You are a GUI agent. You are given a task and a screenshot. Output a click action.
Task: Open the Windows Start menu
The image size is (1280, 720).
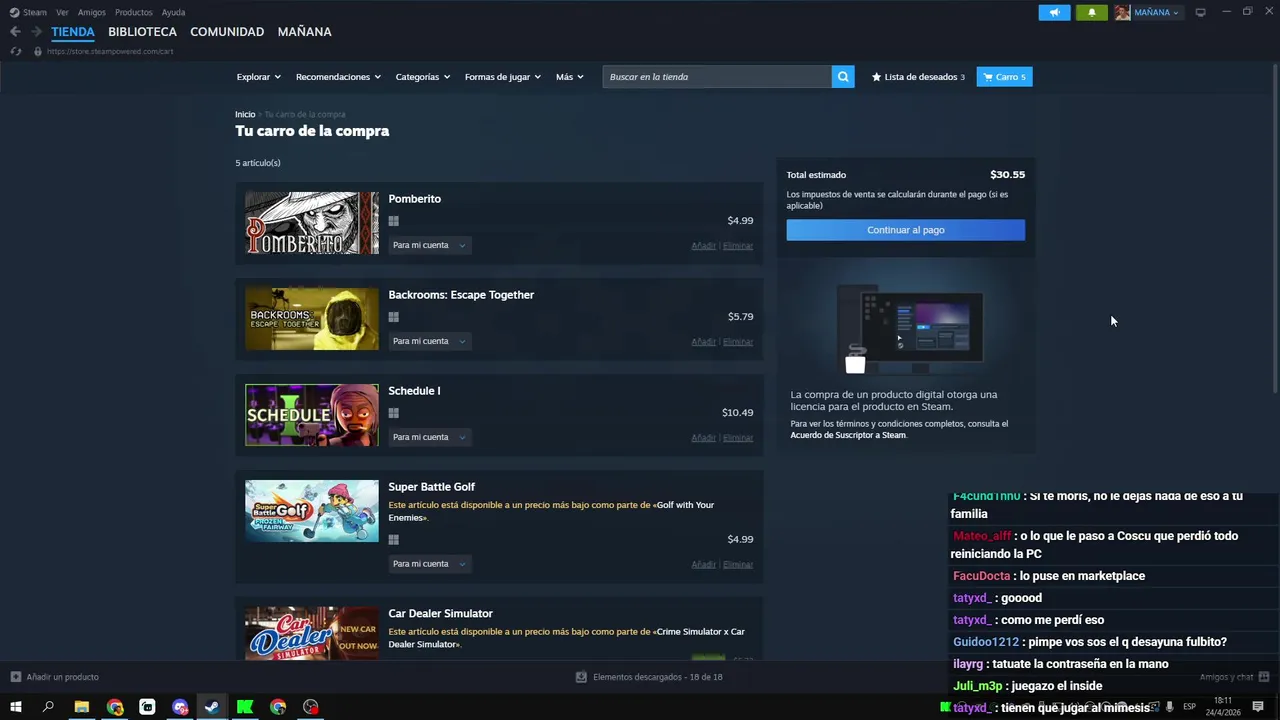15,707
